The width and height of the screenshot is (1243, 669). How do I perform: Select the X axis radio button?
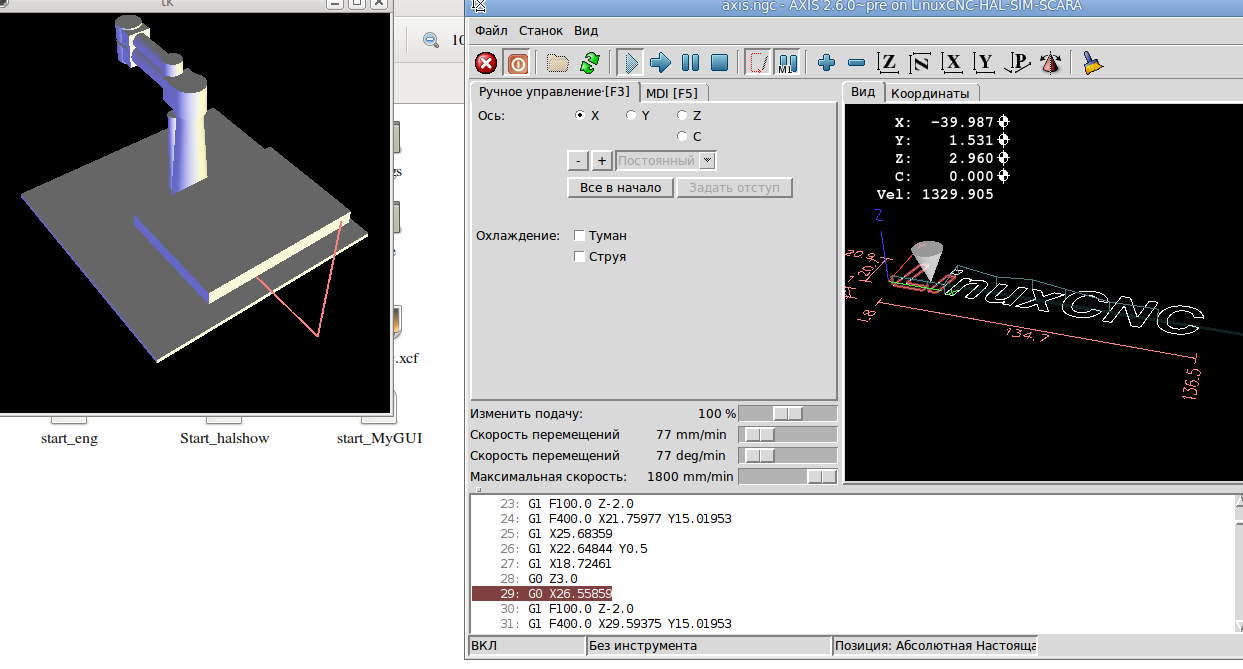pos(580,115)
